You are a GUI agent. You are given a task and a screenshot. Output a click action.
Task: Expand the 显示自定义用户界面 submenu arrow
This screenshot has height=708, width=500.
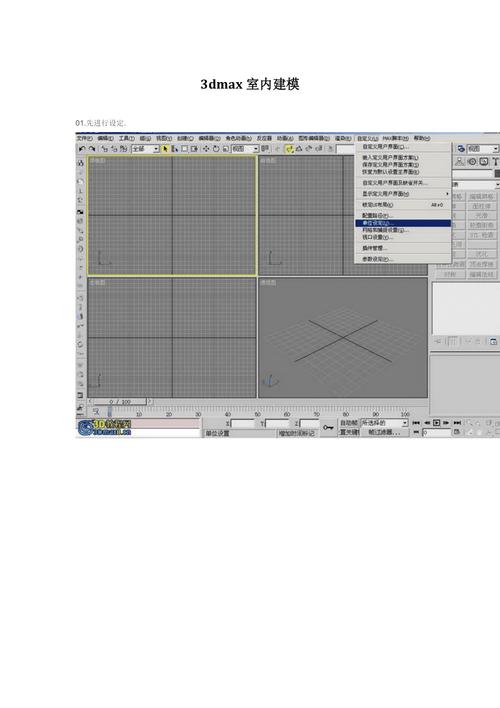coord(448,194)
